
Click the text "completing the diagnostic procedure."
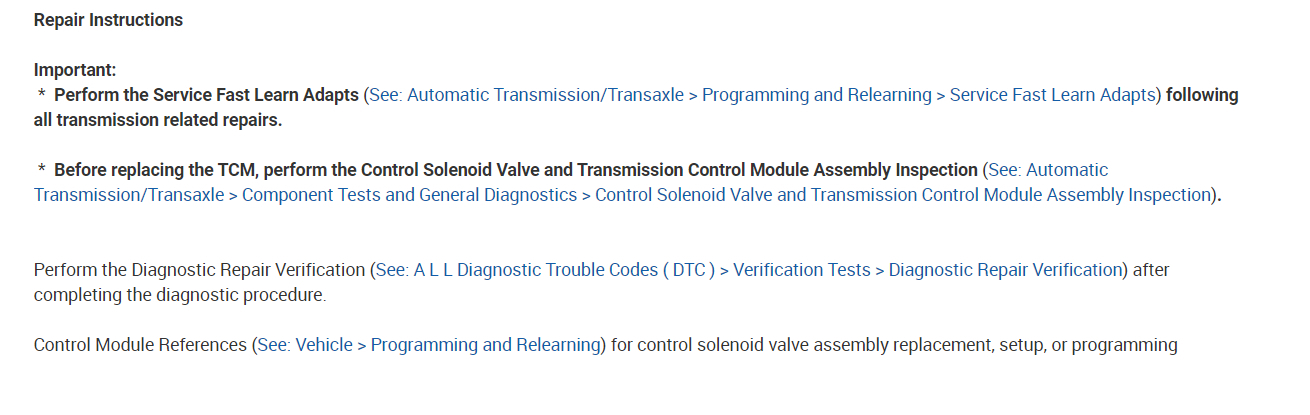pyautogui.click(x=180, y=295)
